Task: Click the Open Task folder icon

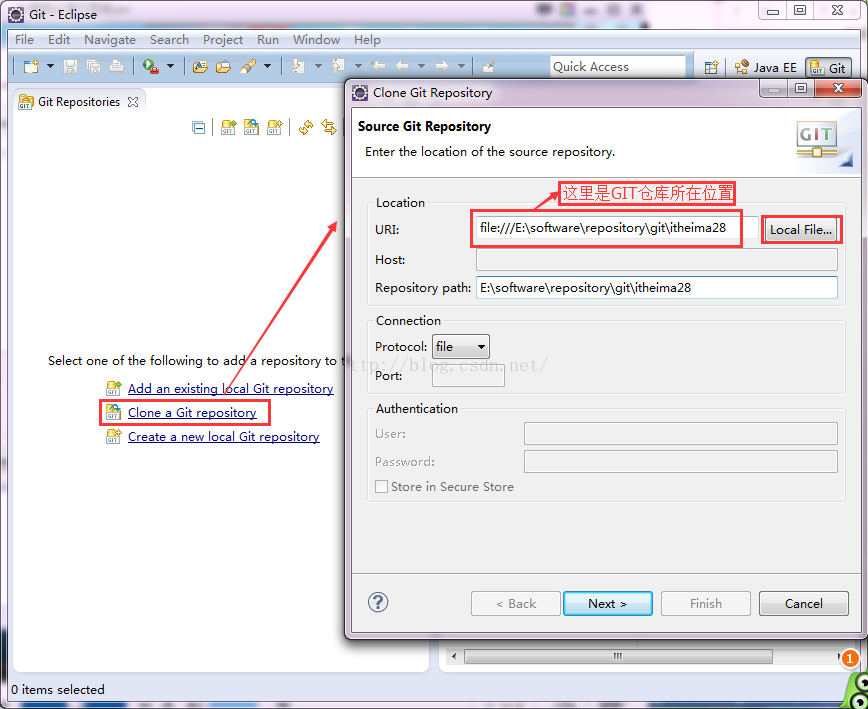Action: [223, 67]
